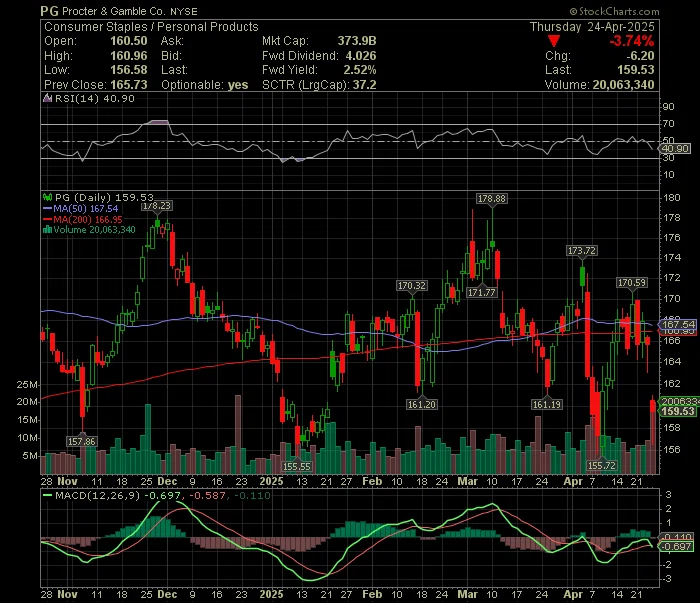
Task: Click the RSI(14) indicator icon
Action: (47, 98)
